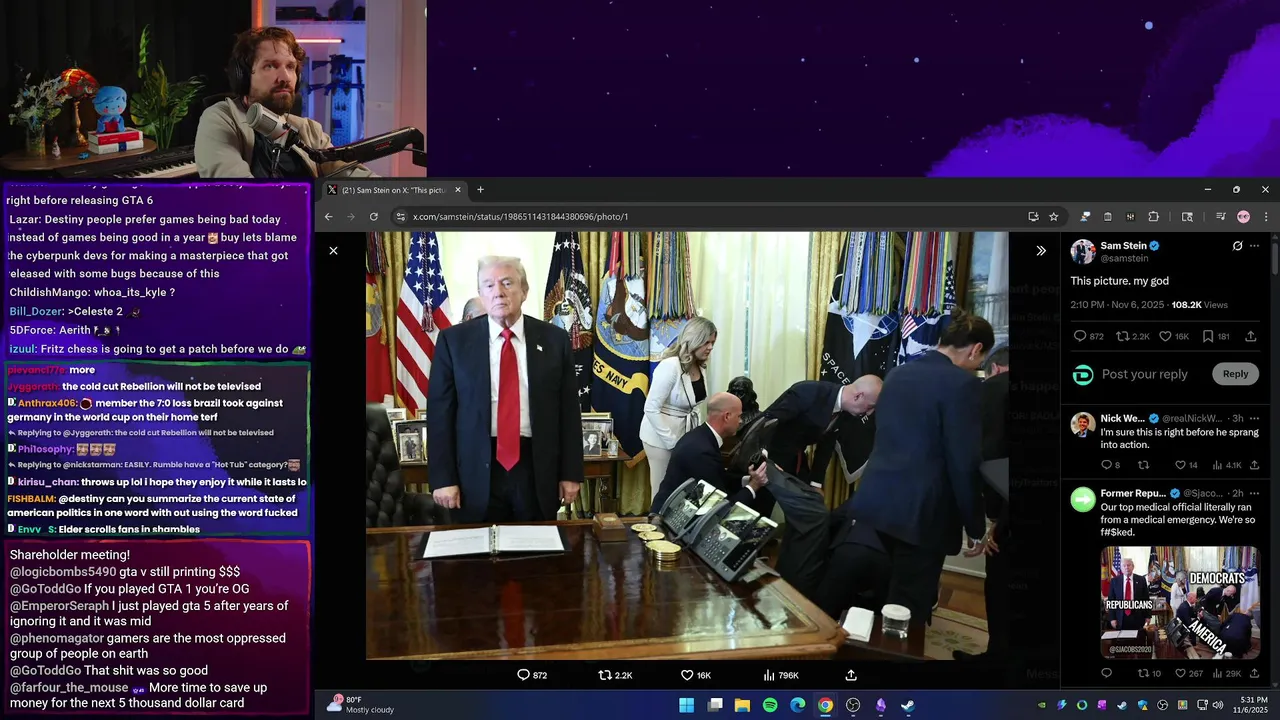View analytics 4.1K on Nick We... reply
Viewport: 1280px width, 720px height.
click(x=1227, y=465)
